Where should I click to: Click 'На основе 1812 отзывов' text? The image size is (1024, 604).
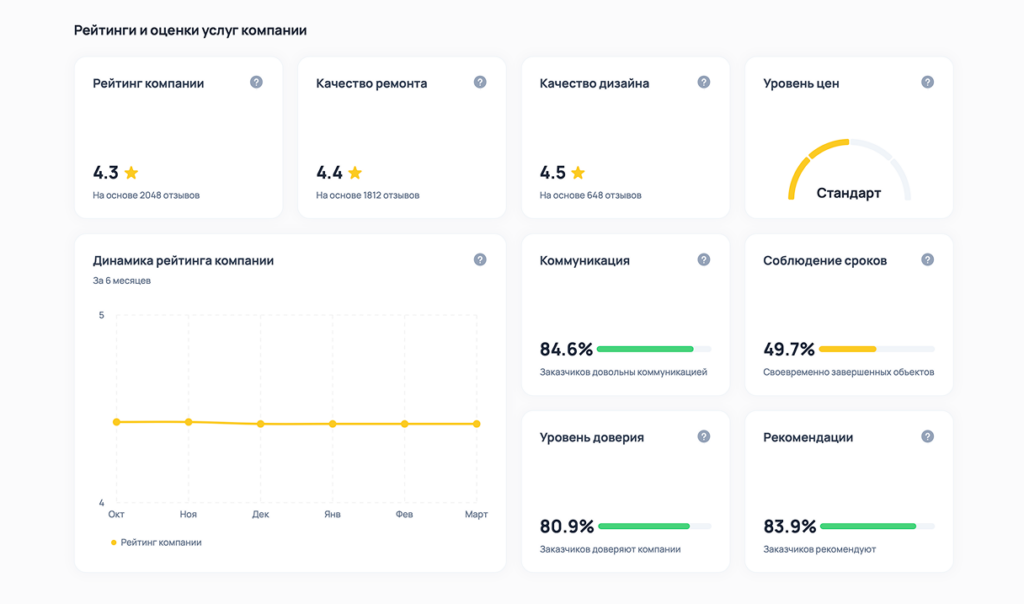[368, 195]
